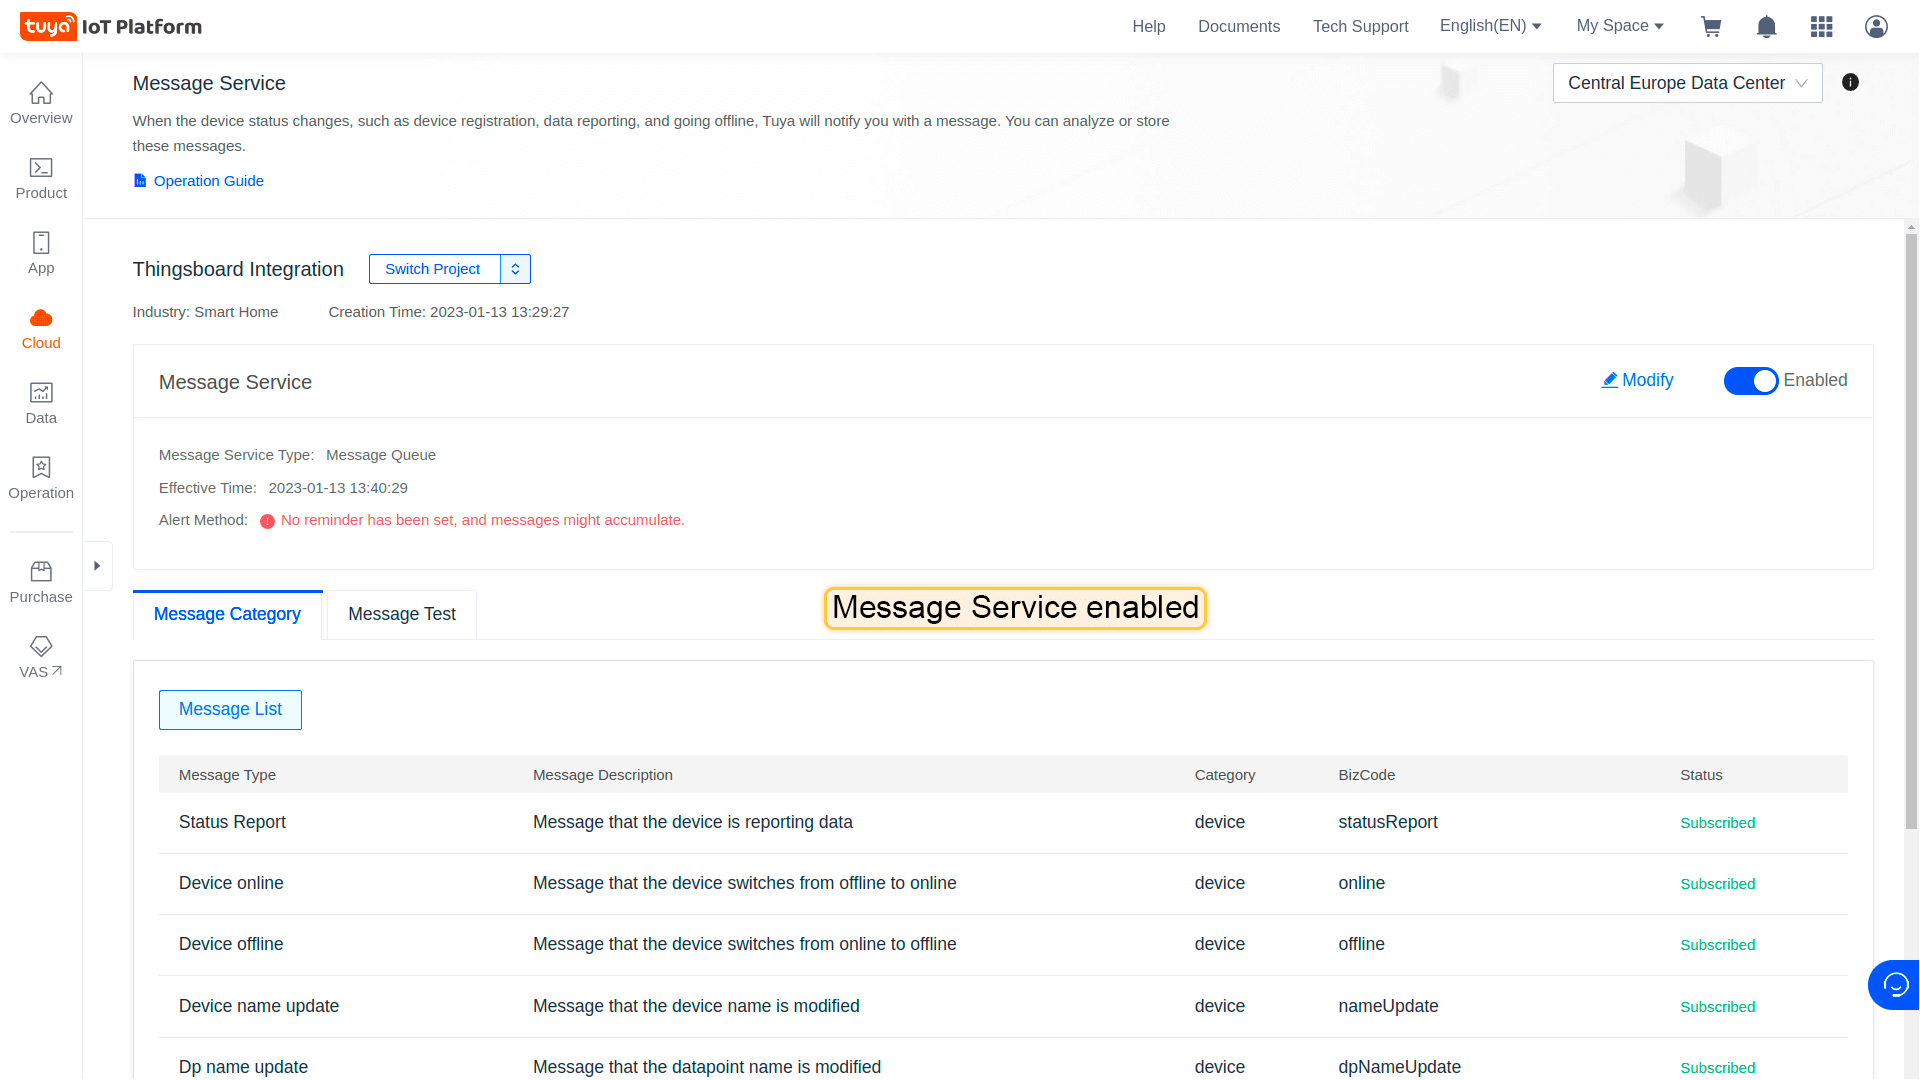Open the App sidebar section
1920x1080 pixels.
tap(41, 253)
